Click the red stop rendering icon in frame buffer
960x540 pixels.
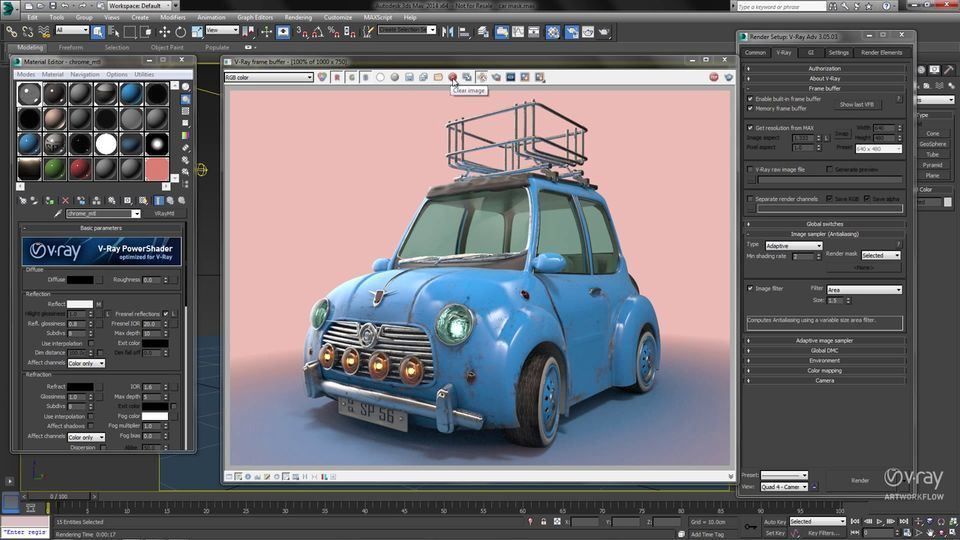714,77
